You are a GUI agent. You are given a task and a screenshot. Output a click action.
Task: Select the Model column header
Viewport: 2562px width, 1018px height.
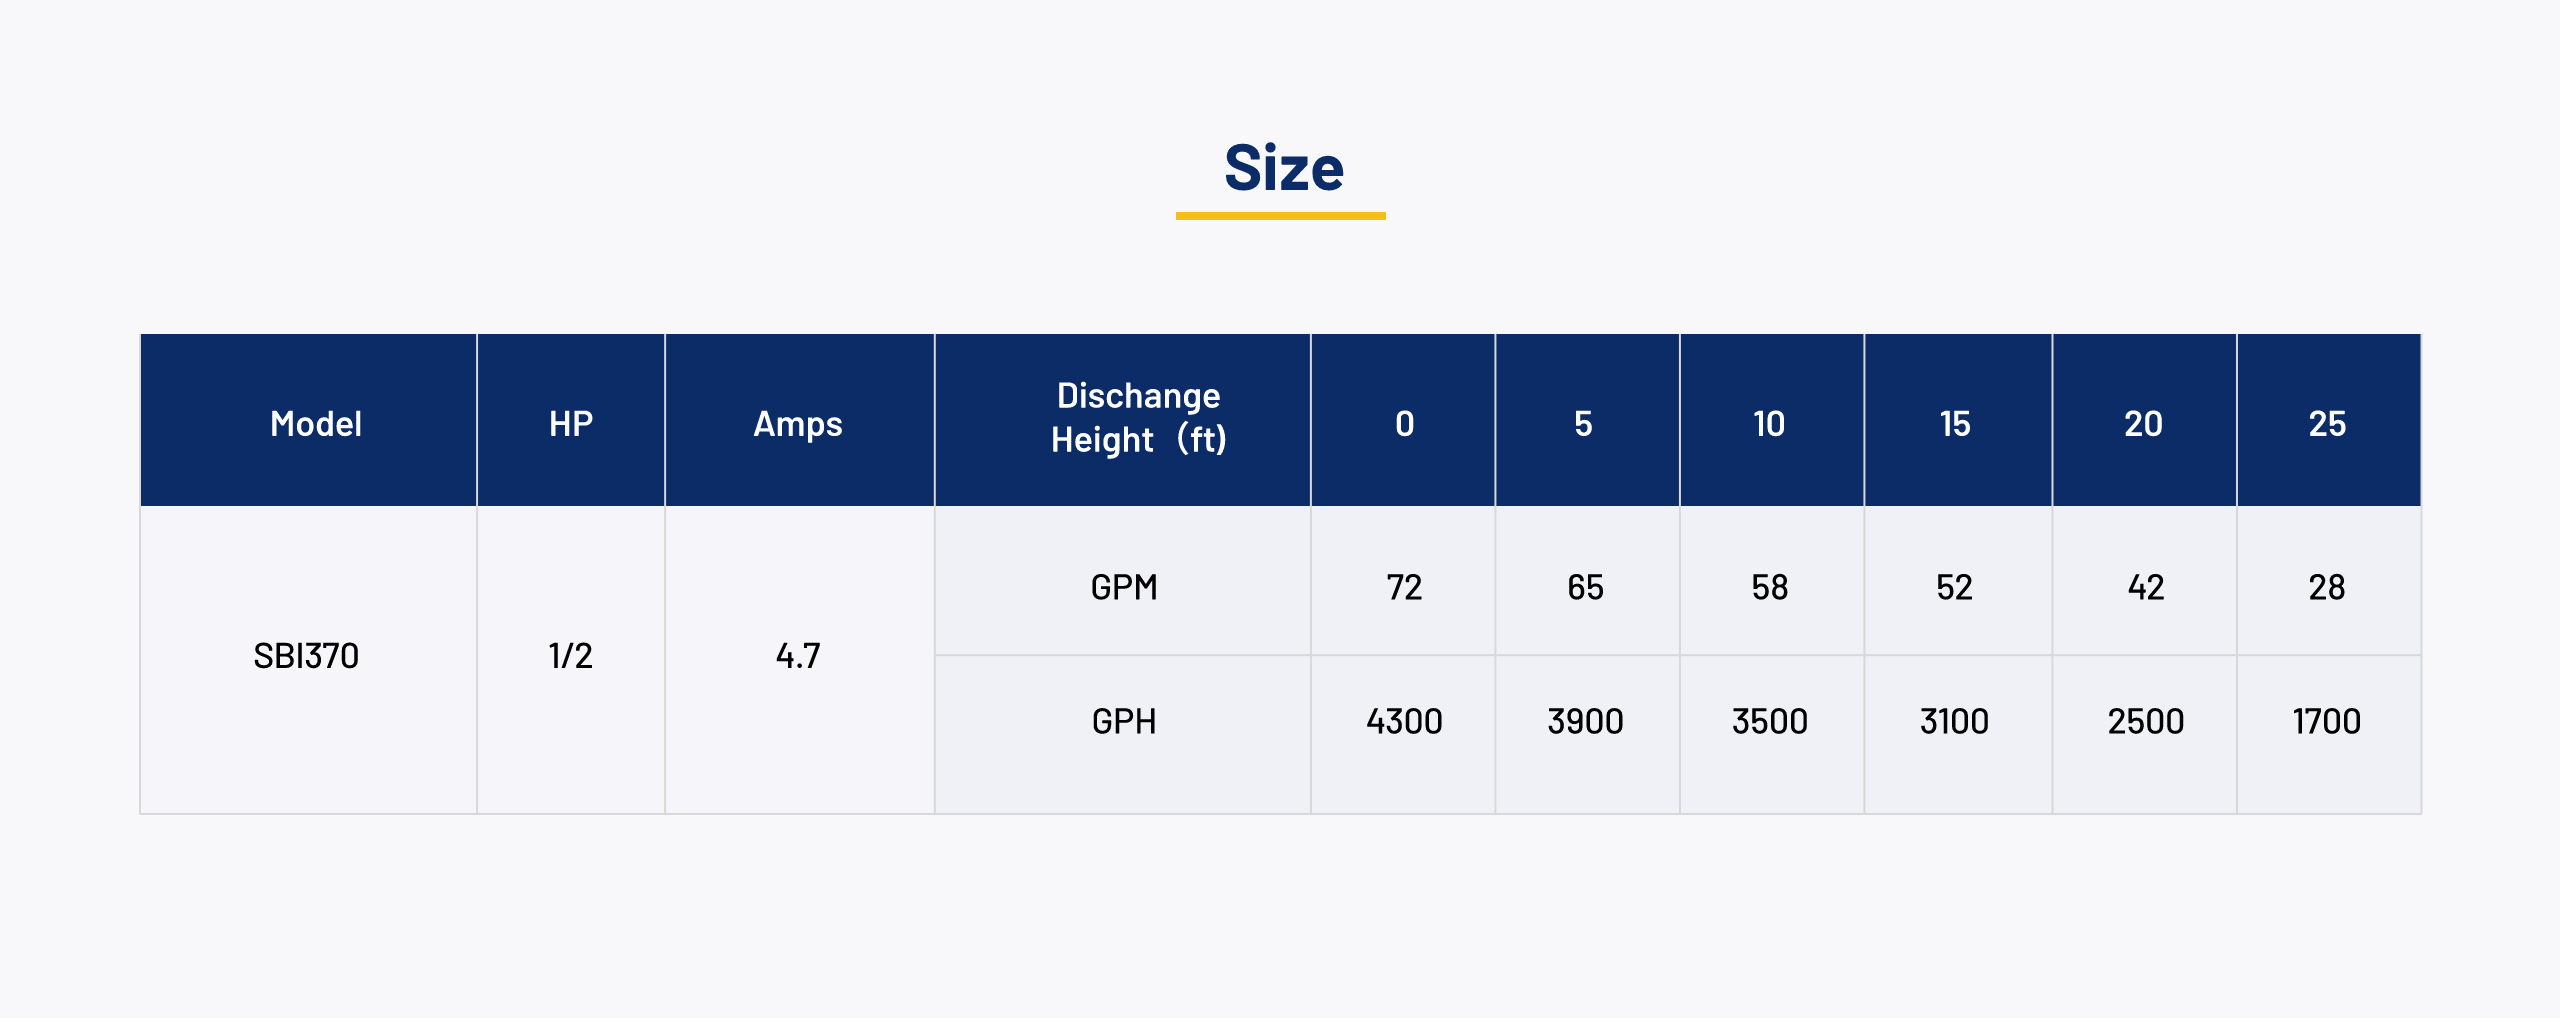(x=315, y=424)
